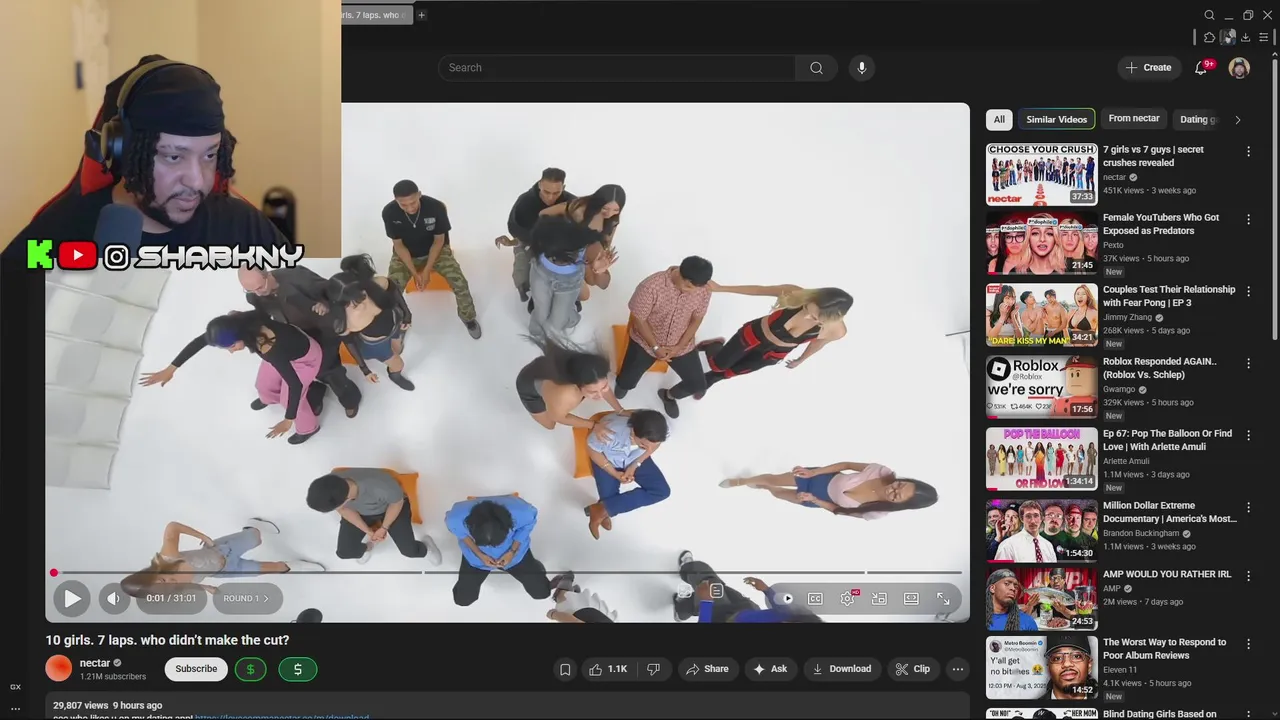Open Roblox Responded AGAIN video title
Screen dimensions: 1280x720
(x=1159, y=368)
